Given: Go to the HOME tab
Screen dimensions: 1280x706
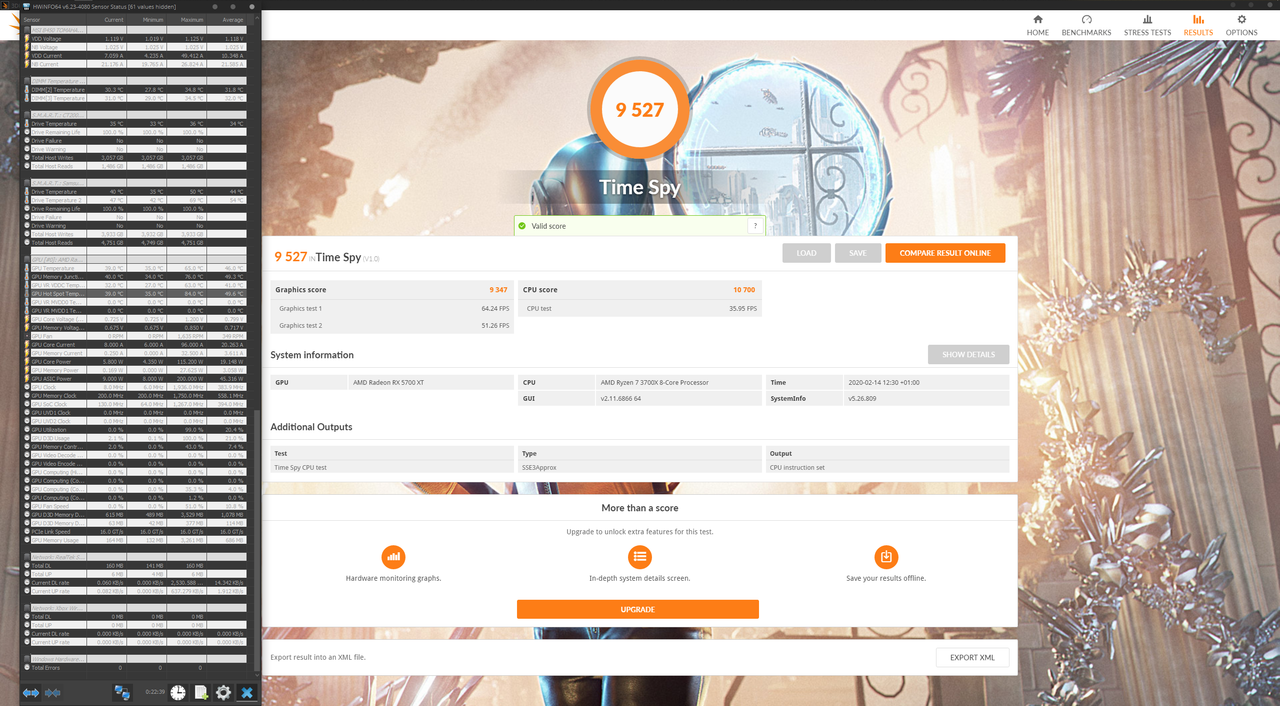Looking at the screenshot, I should (1038, 25).
